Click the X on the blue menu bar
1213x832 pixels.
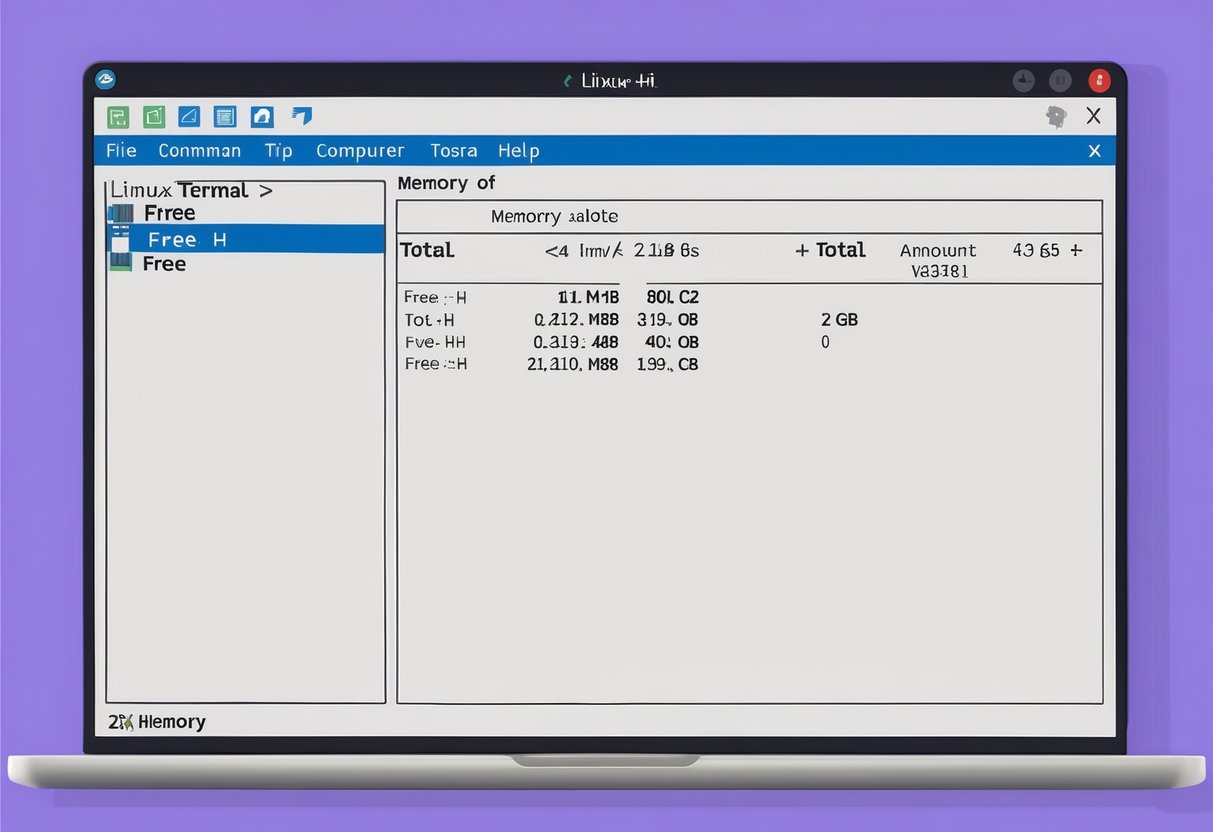(1094, 150)
